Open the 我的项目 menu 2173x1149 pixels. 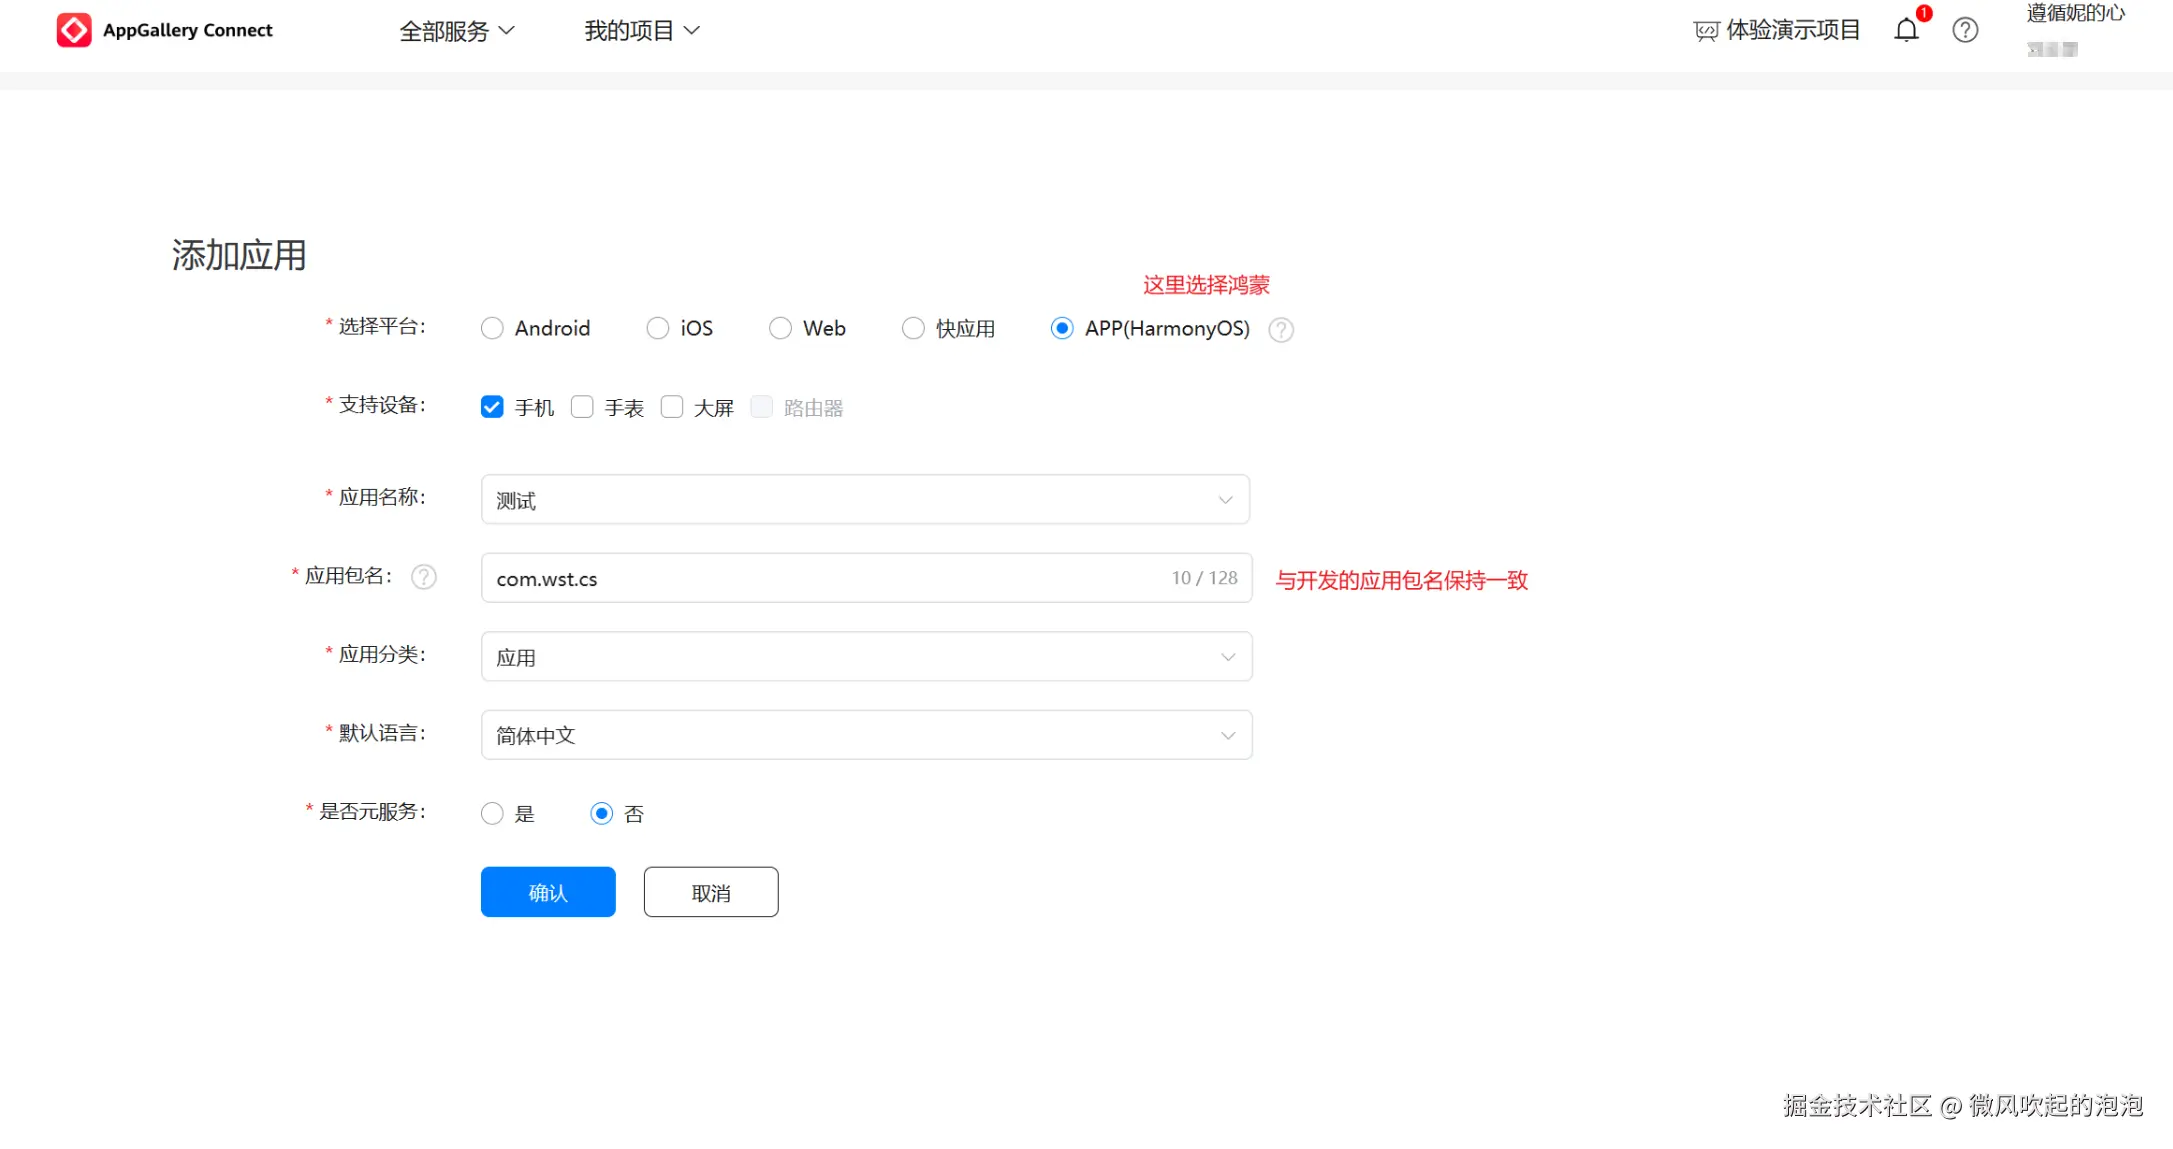tap(641, 31)
